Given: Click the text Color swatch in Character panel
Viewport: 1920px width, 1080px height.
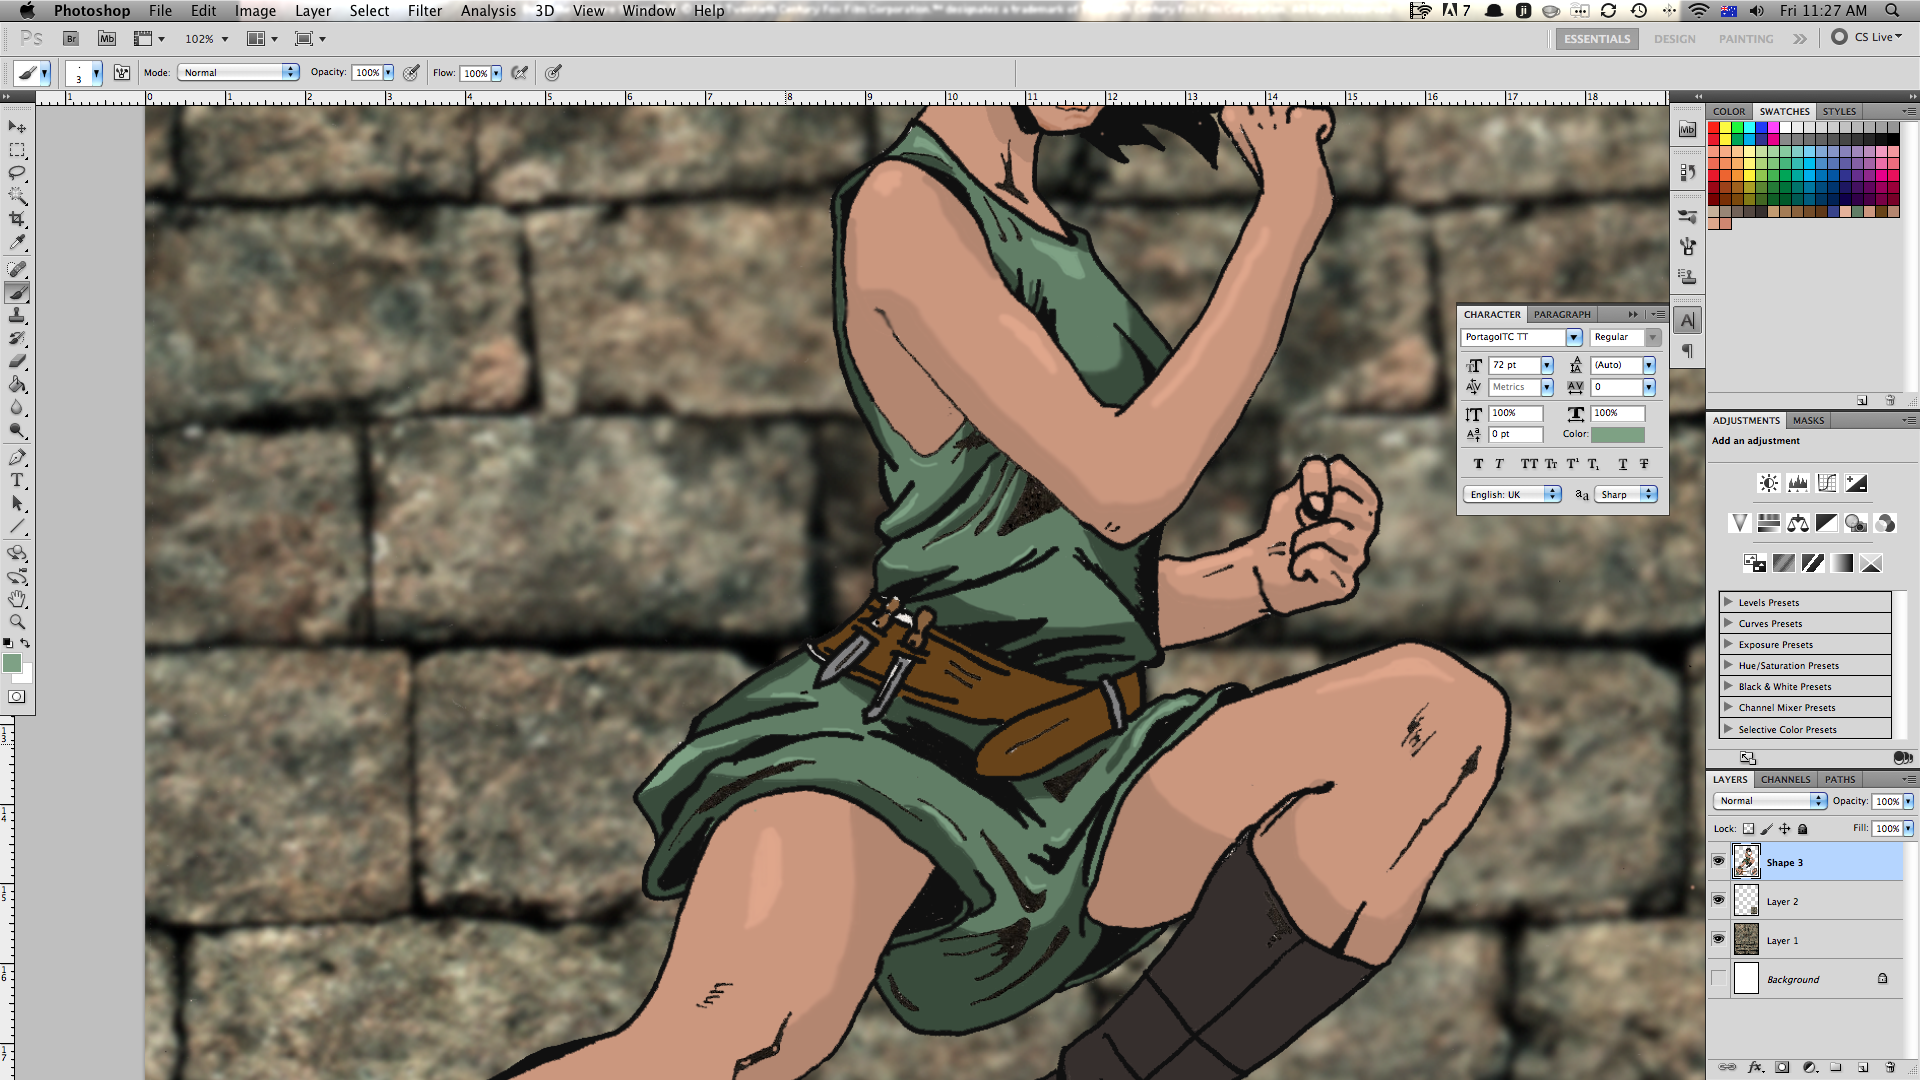Looking at the screenshot, I should tap(1617, 435).
